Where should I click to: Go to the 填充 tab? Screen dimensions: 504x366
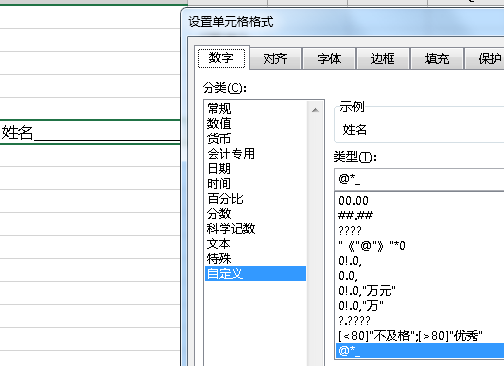point(437,59)
